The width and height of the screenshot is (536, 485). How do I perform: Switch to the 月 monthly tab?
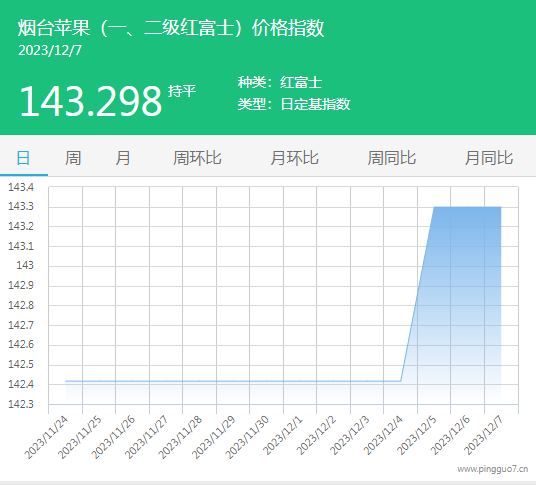click(122, 158)
